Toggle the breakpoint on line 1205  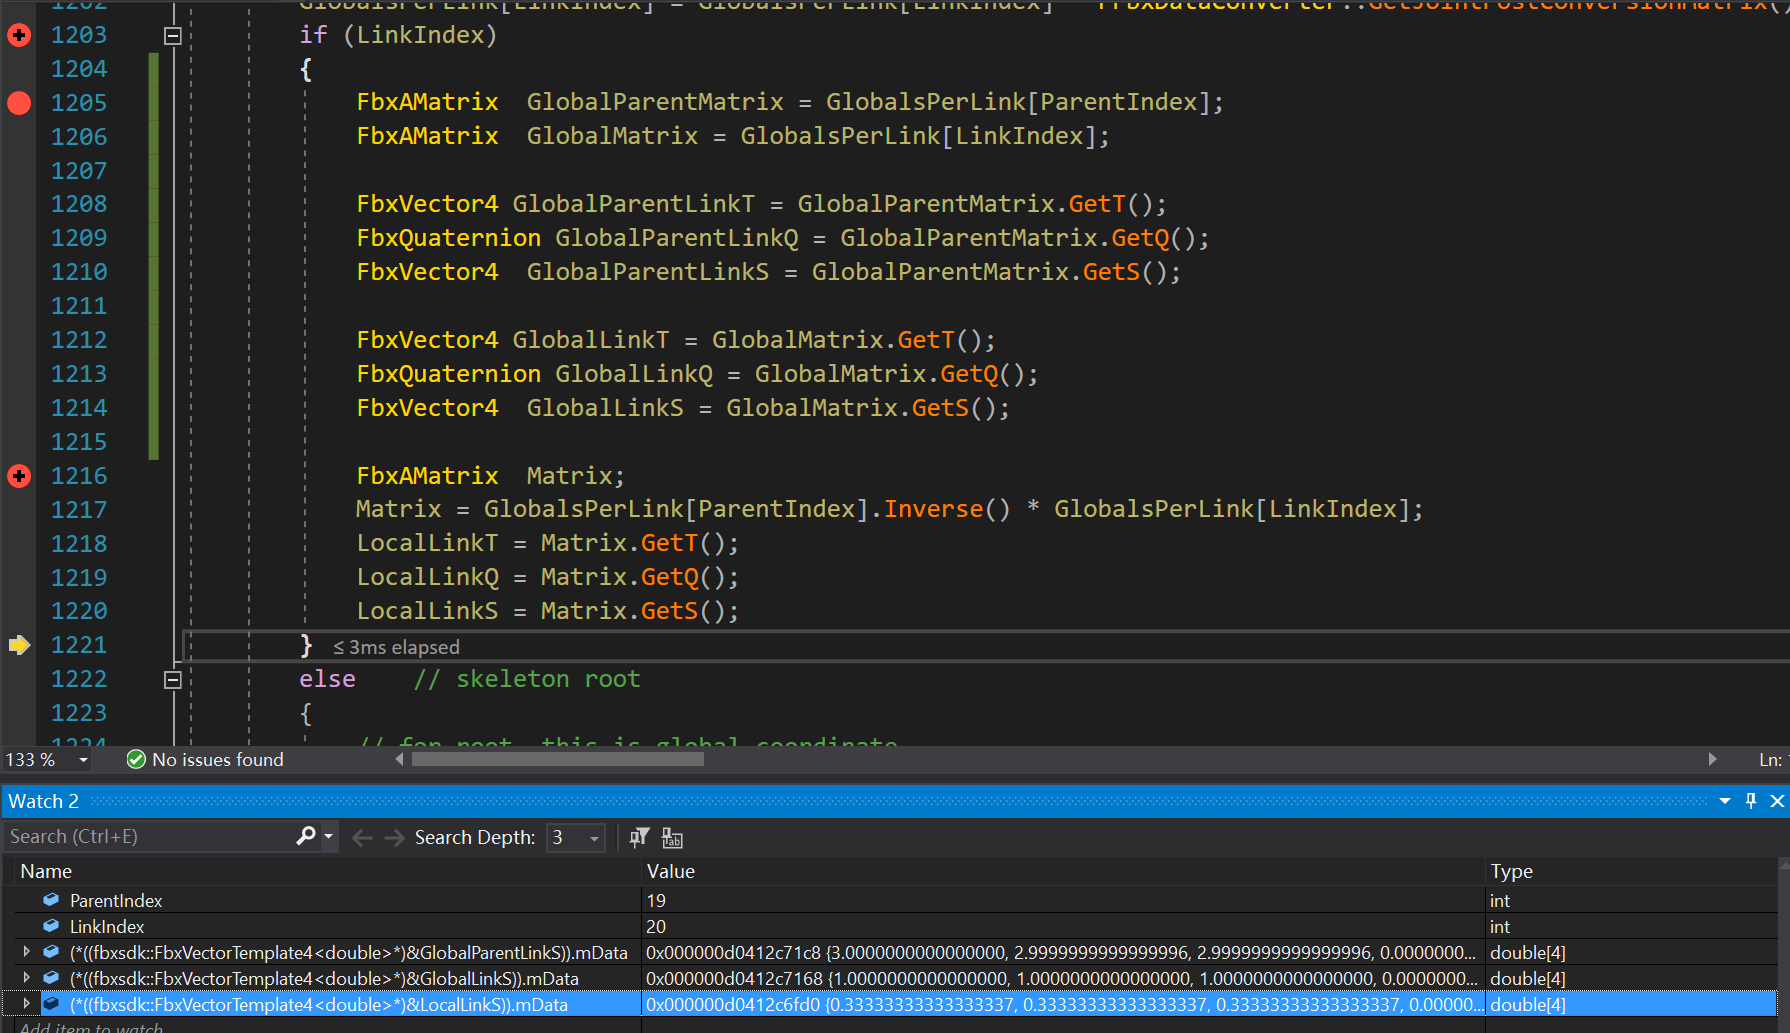[19, 103]
